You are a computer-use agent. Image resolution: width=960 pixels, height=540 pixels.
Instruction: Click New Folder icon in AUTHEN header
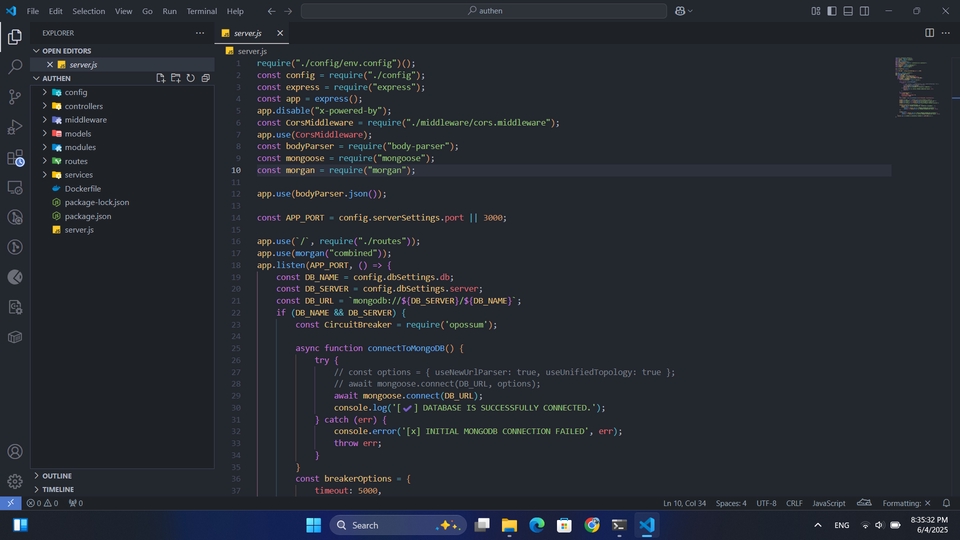tap(175, 78)
